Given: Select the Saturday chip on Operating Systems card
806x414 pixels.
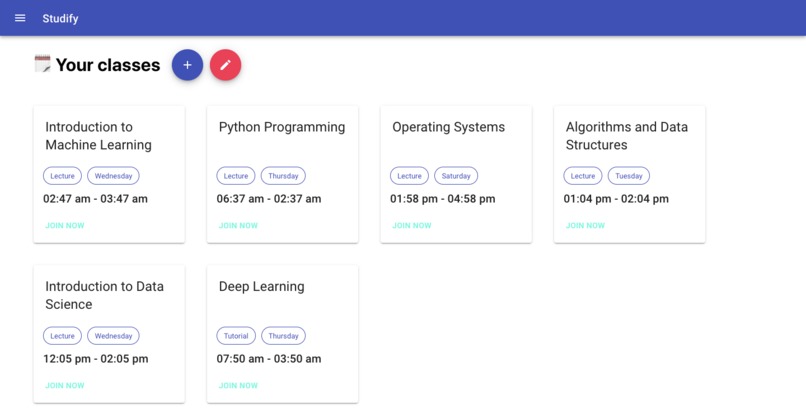Looking at the screenshot, I should pos(456,176).
